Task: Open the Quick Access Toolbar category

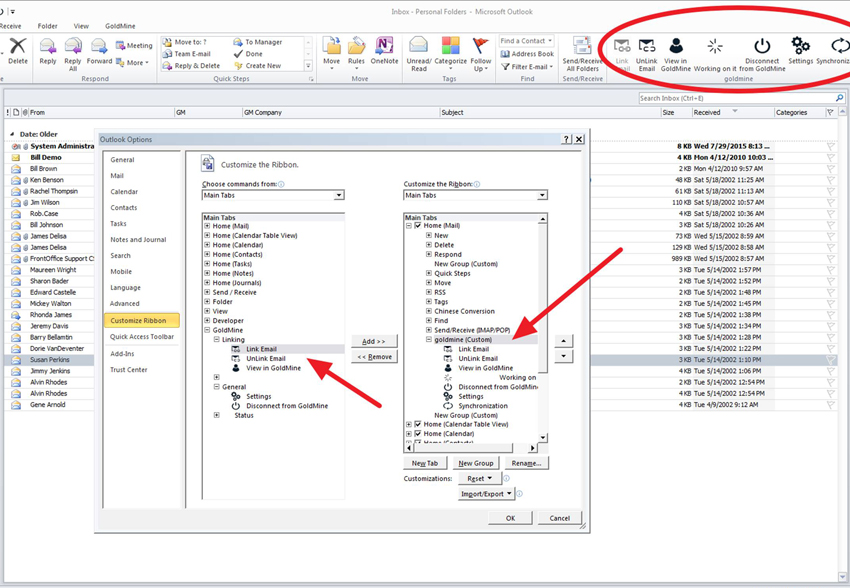Action: (142, 337)
